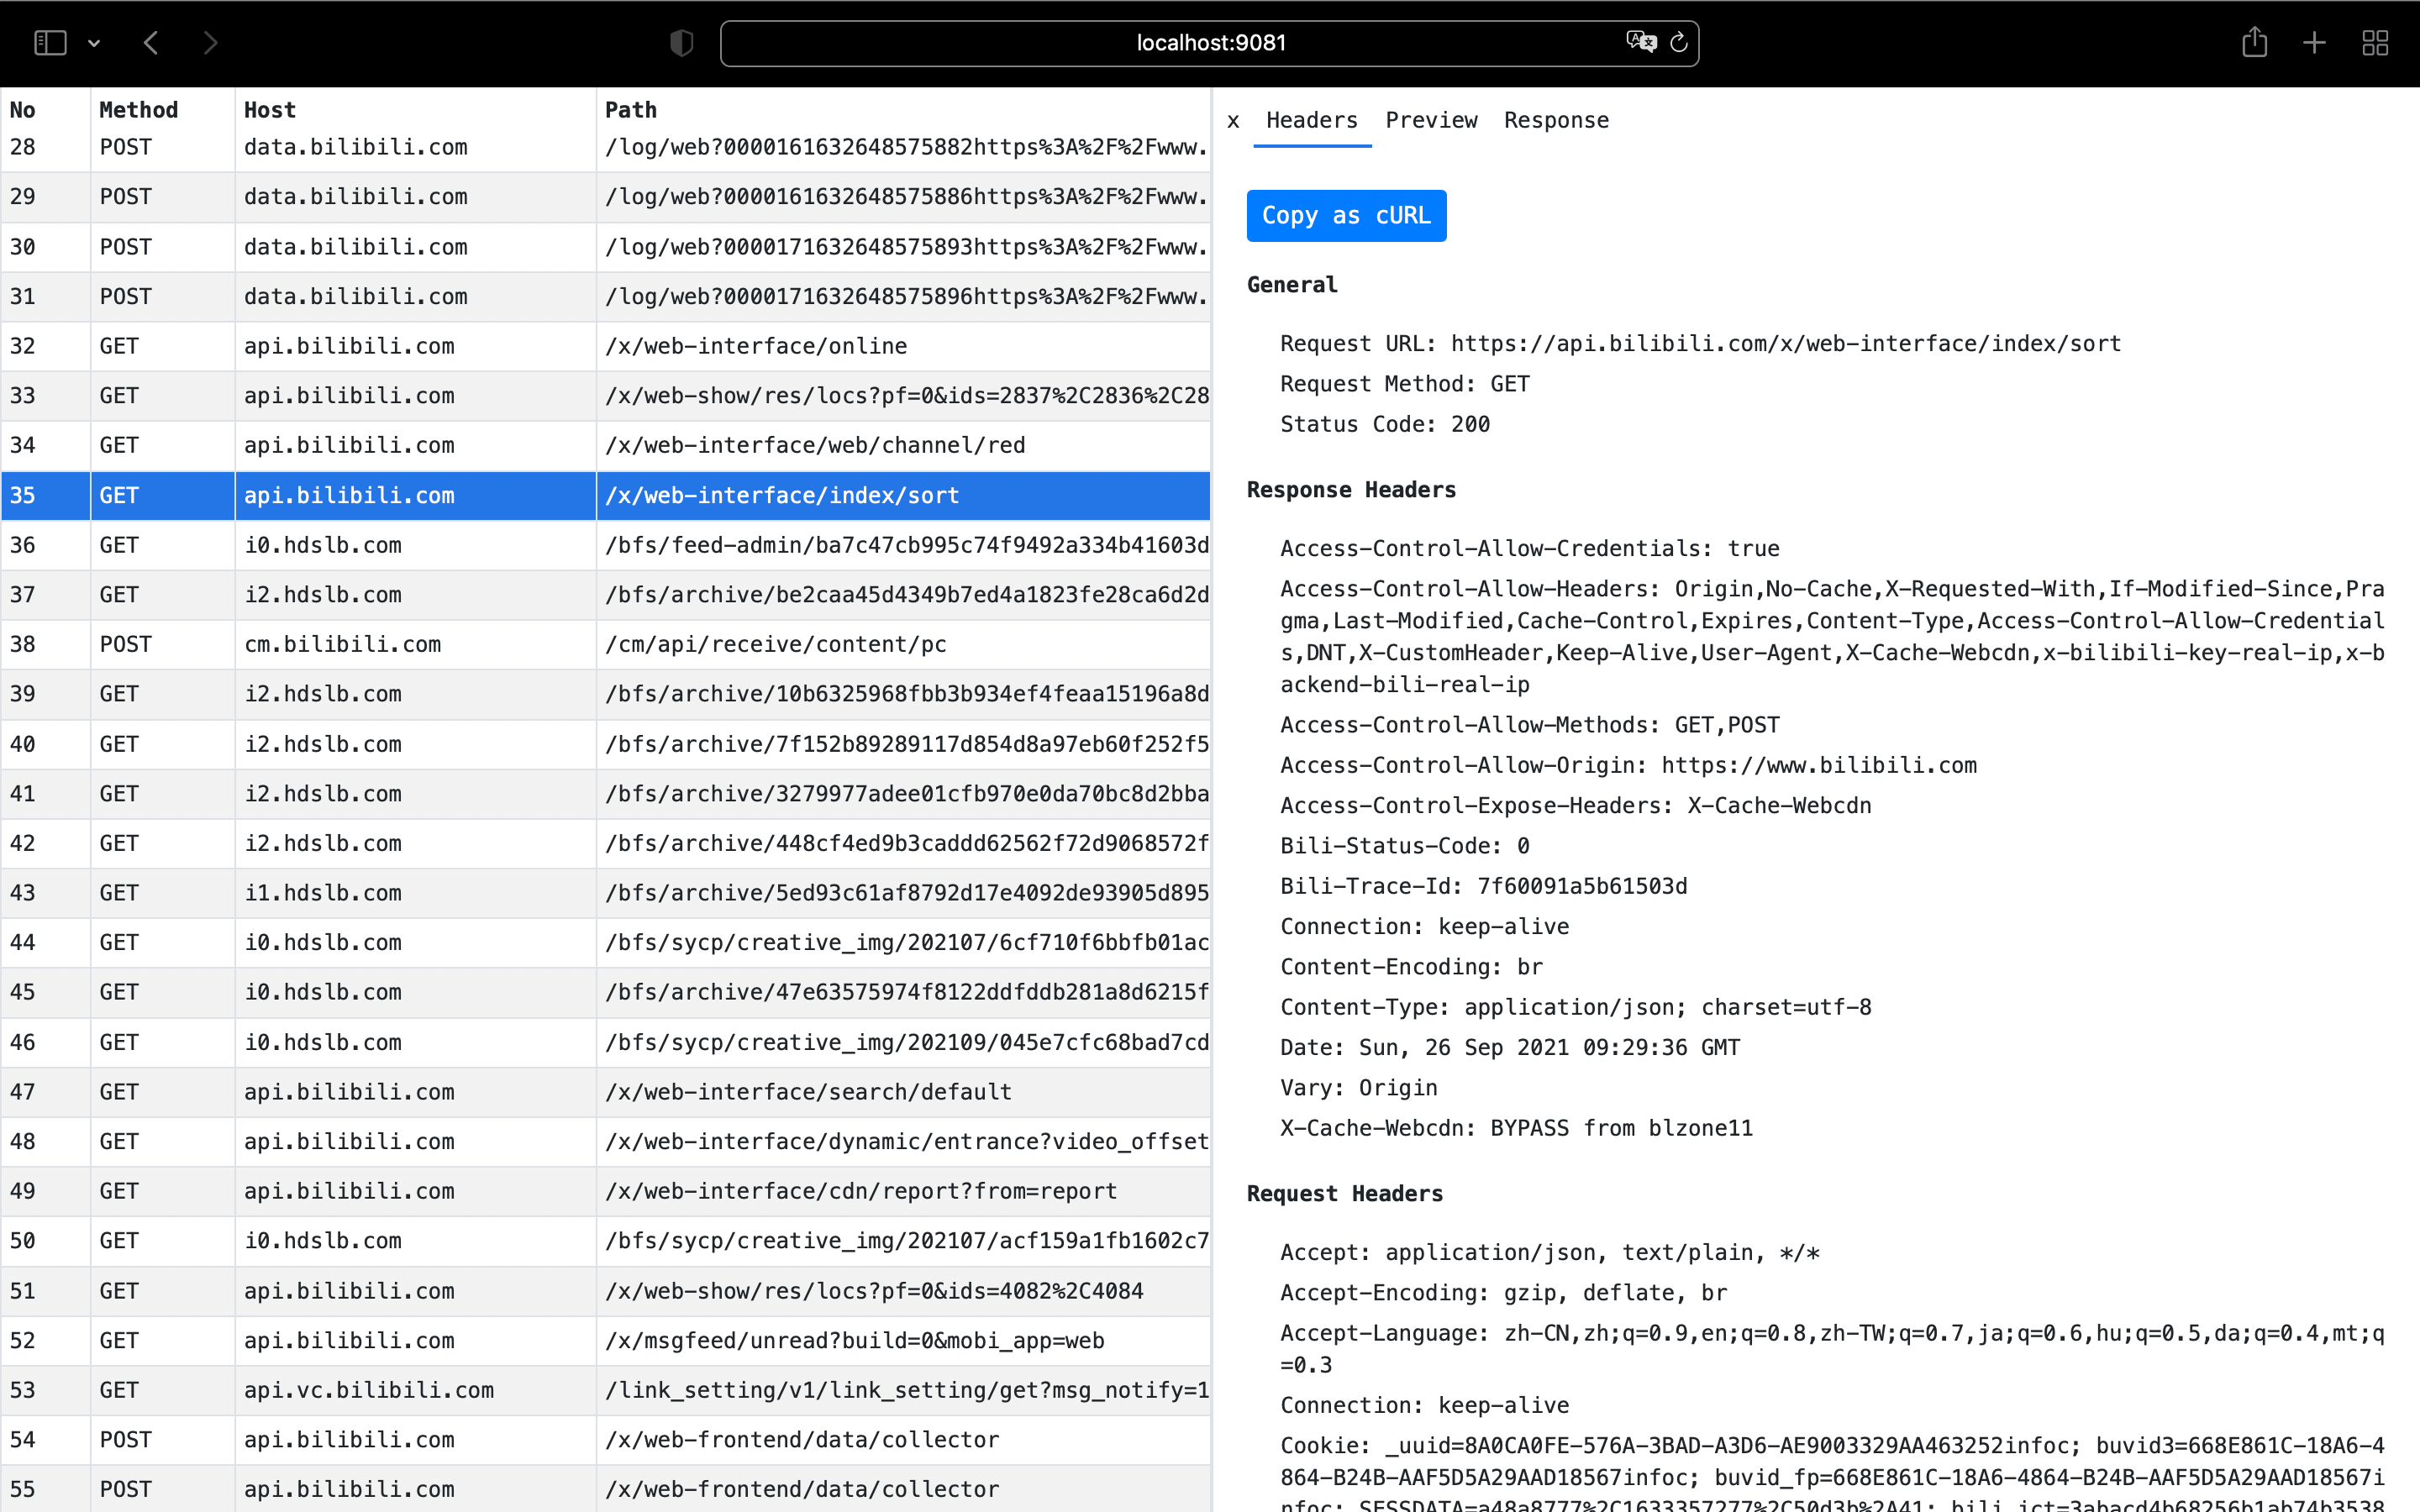Switch to the Preview tab
The height and width of the screenshot is (1512, 2420).
click(1431, 121)
